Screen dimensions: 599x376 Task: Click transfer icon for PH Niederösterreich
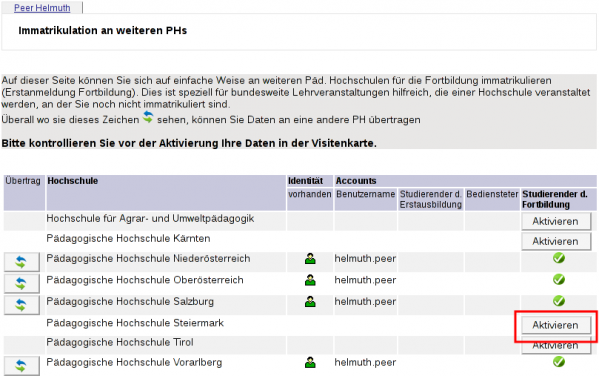[22, 262]
